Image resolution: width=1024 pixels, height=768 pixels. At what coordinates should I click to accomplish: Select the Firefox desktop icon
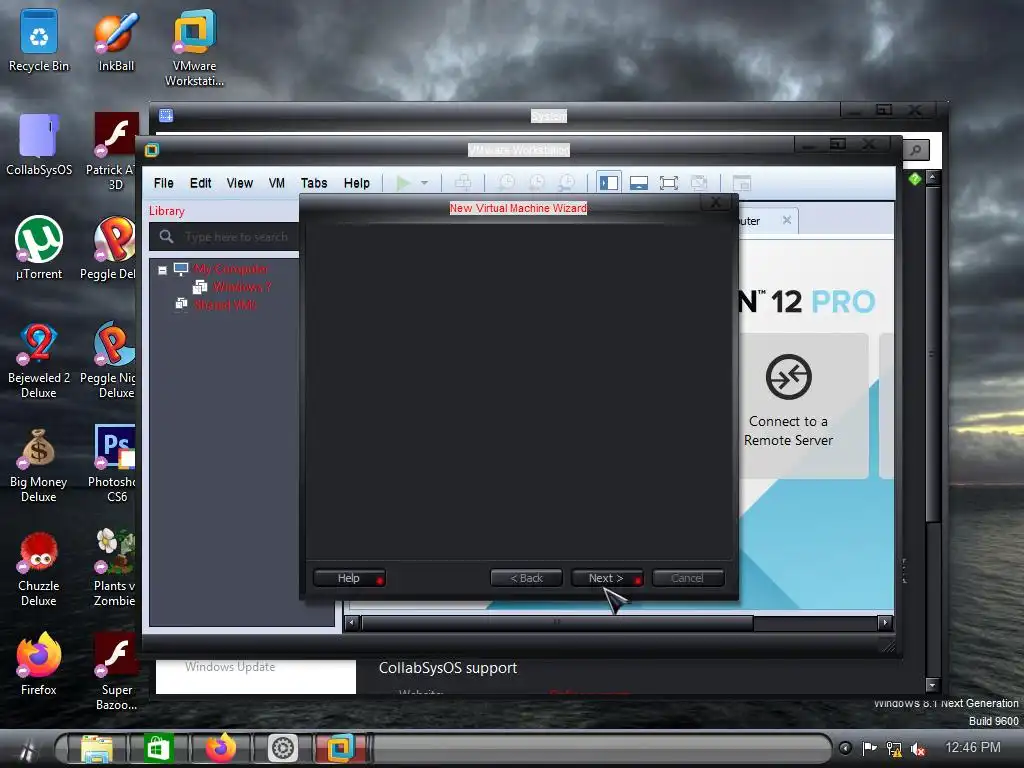(x=39, y=664)
